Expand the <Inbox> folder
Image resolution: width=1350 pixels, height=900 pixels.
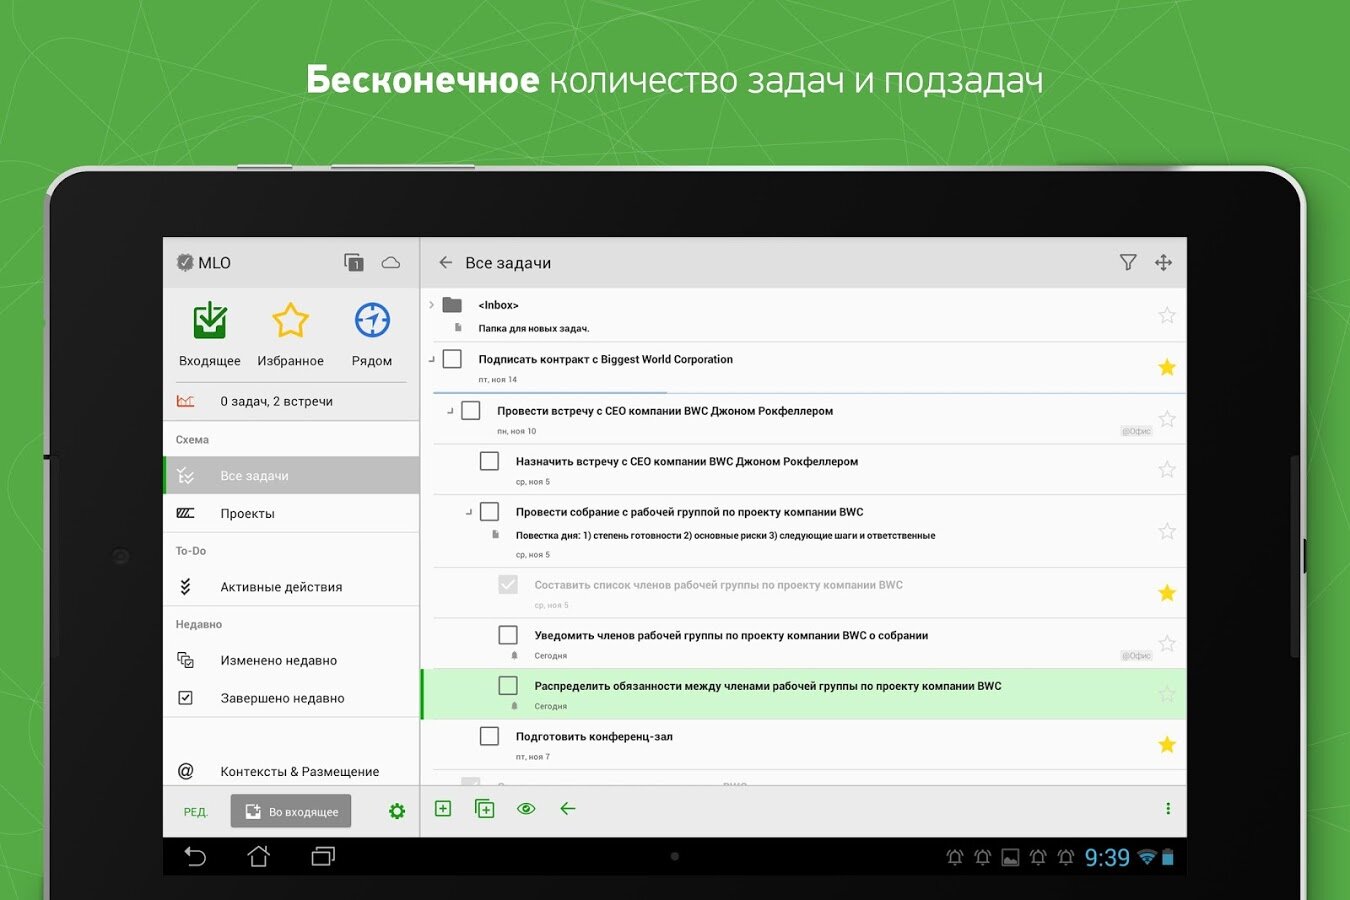432,305
